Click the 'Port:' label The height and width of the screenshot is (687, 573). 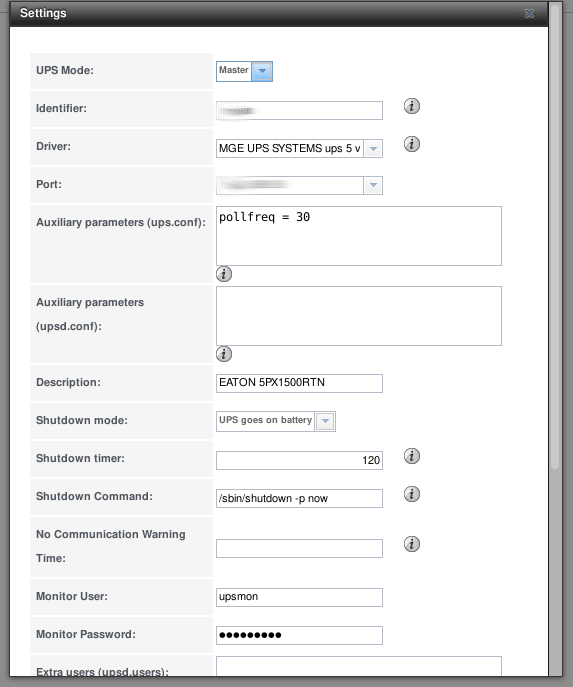49,184
